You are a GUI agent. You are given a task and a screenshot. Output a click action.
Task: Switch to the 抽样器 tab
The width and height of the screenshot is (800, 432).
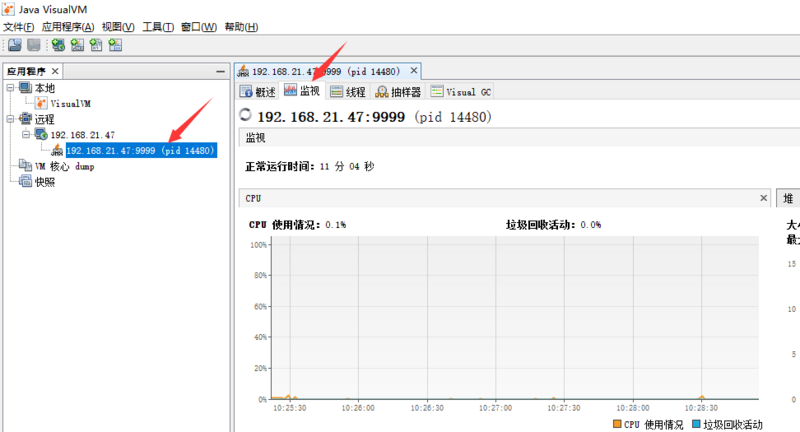tap(398, 92)
